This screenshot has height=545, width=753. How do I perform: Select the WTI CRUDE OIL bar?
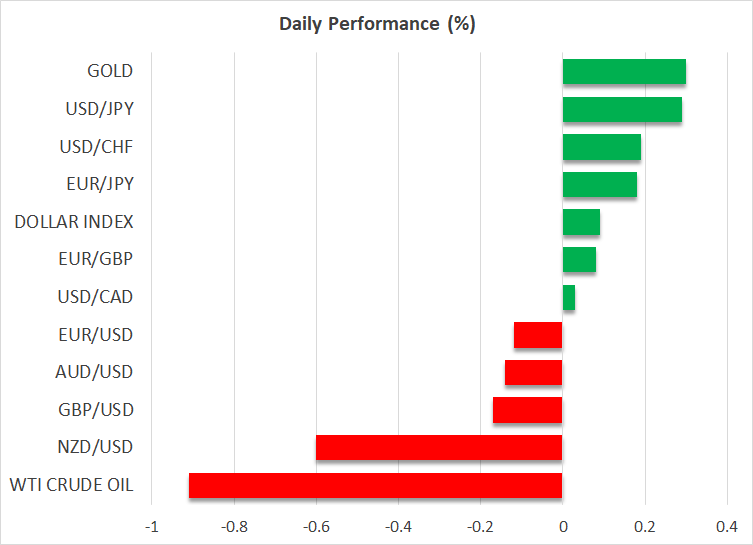pyautogui.click(x=375, y=485)
